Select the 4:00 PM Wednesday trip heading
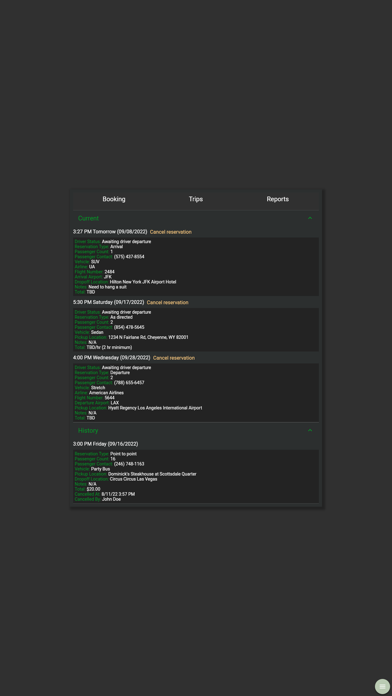 pos(112,358)
